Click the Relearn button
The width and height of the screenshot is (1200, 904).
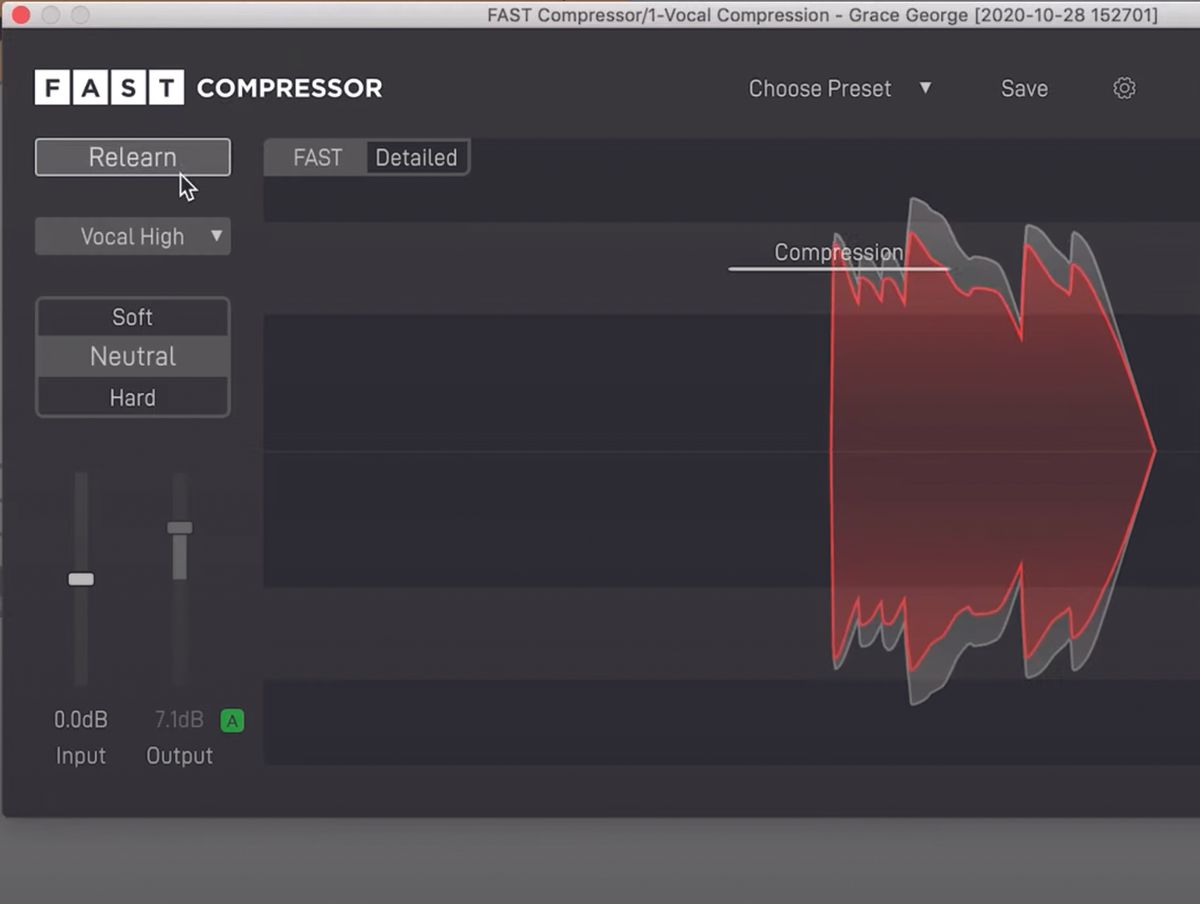[132, 156]
